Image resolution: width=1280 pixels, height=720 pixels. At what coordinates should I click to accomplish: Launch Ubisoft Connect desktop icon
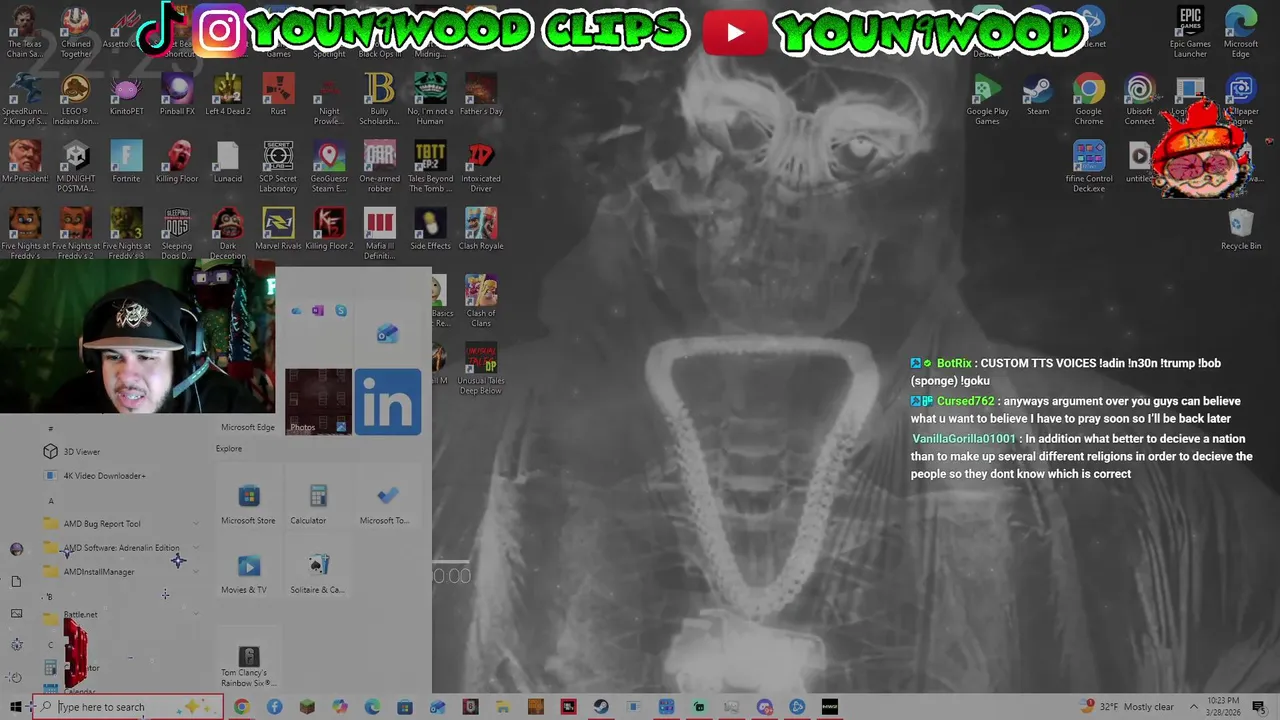[1139, 100]
